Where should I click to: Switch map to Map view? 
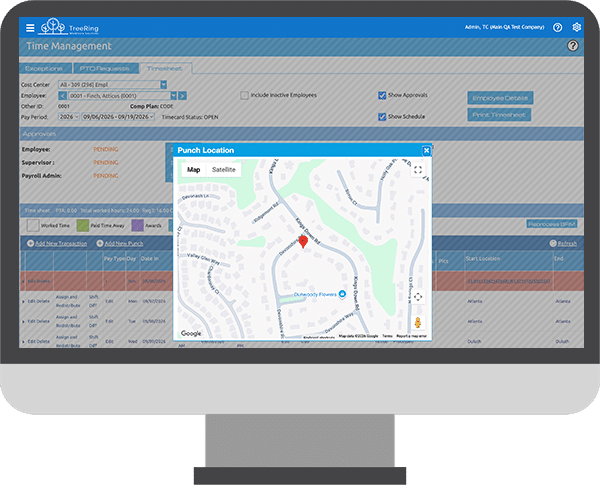[x=194, y=170]
